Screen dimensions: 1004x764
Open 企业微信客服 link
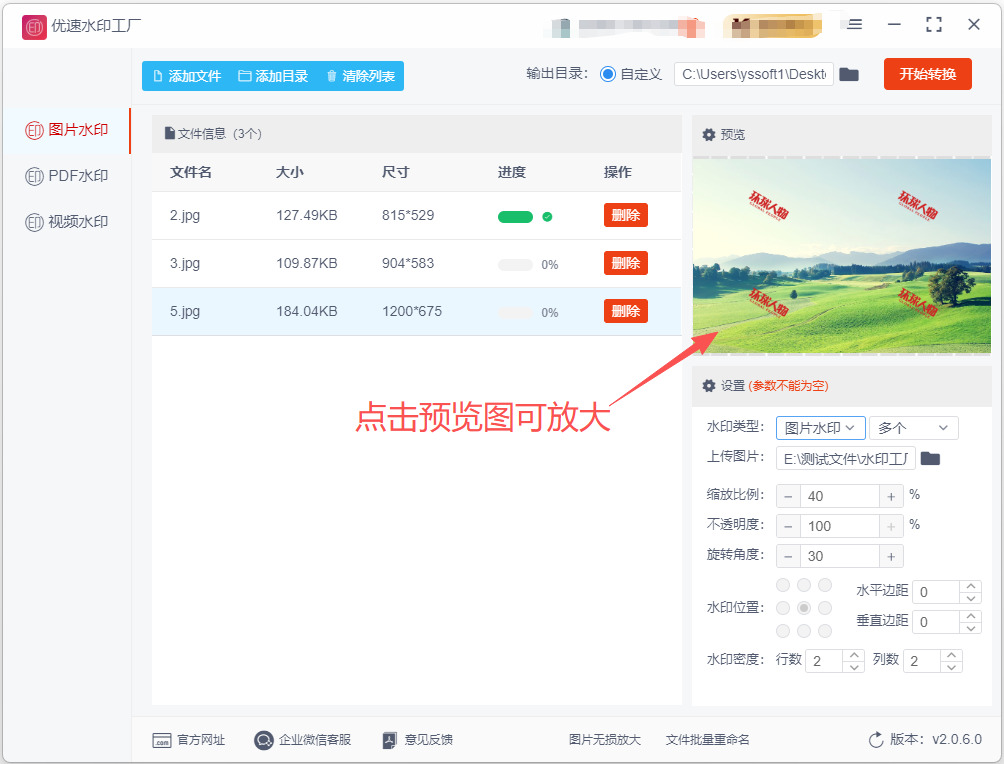303,740
